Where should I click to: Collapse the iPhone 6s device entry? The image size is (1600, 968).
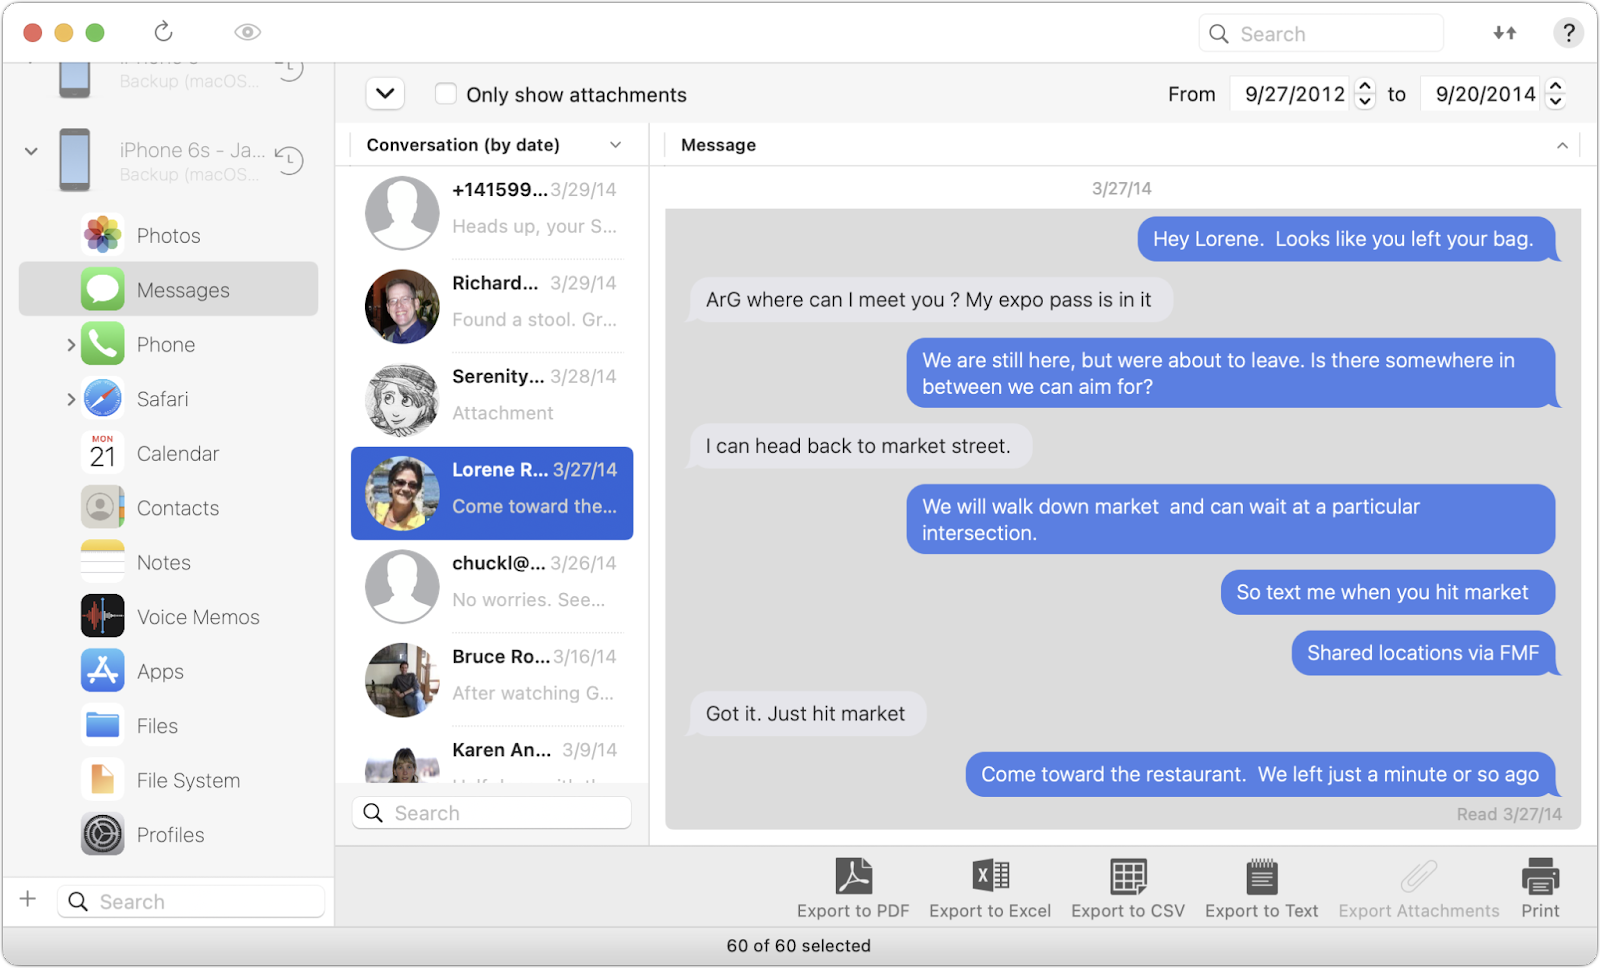(x=31, y=151)
